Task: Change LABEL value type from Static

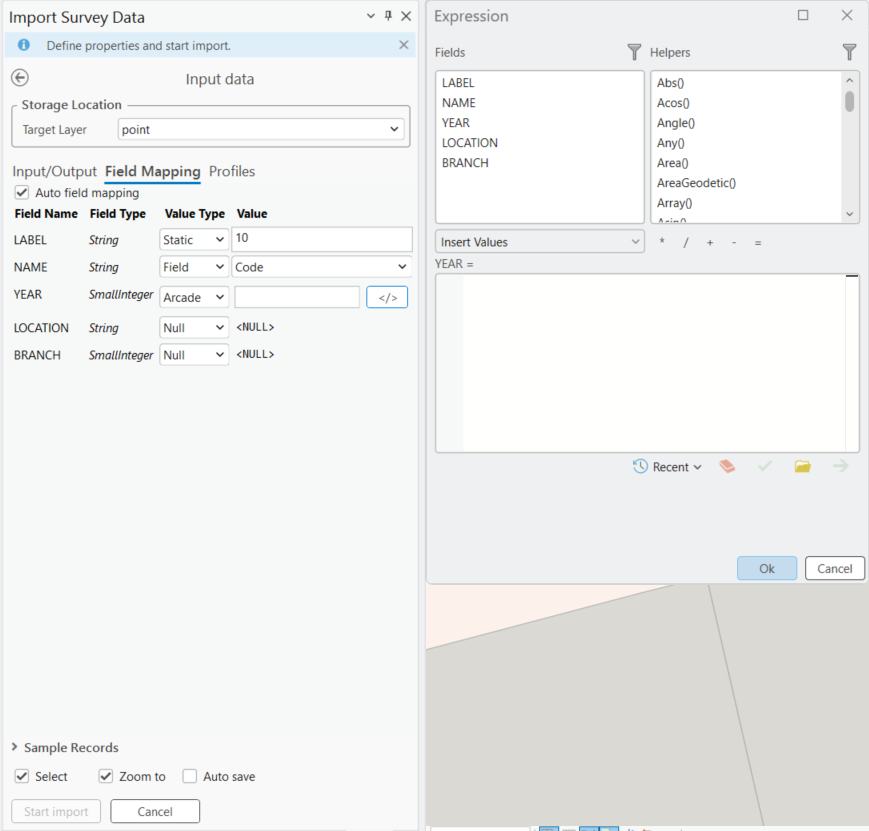Action: pyautogui.click(x=193, y=240)
